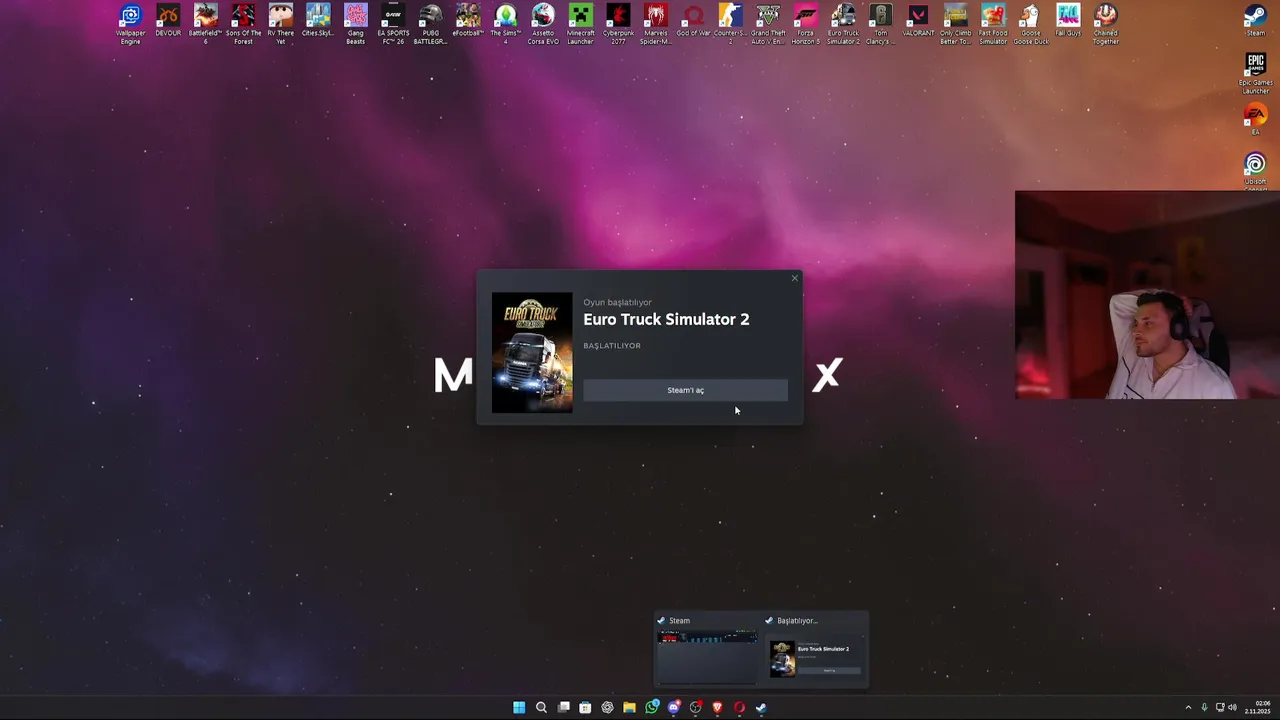Open the taskbar clock and date
Image resolution: width=1280 pixels, height=720 pixels.
(x=1257, y=707)
